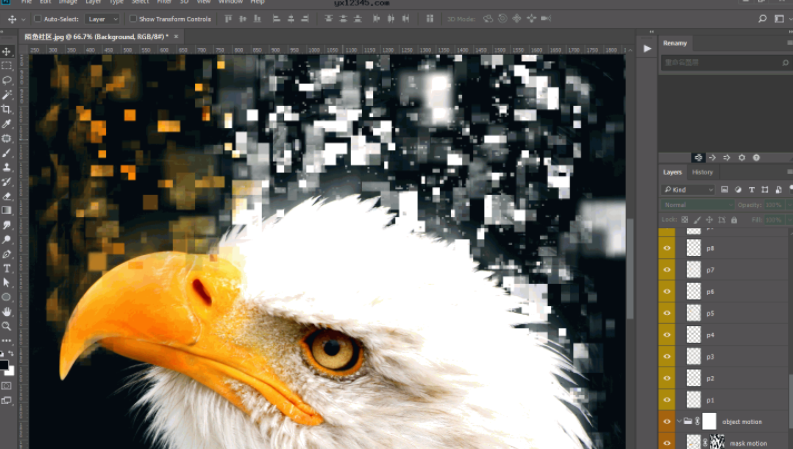Screen dimensions: 793x449
Task: Click the shape layer filter icon
Action: [765, 190]
